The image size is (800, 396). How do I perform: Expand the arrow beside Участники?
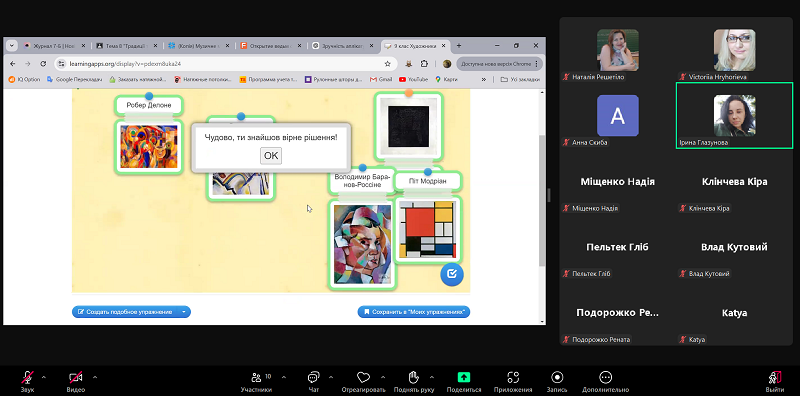click(x=284, y=378)
